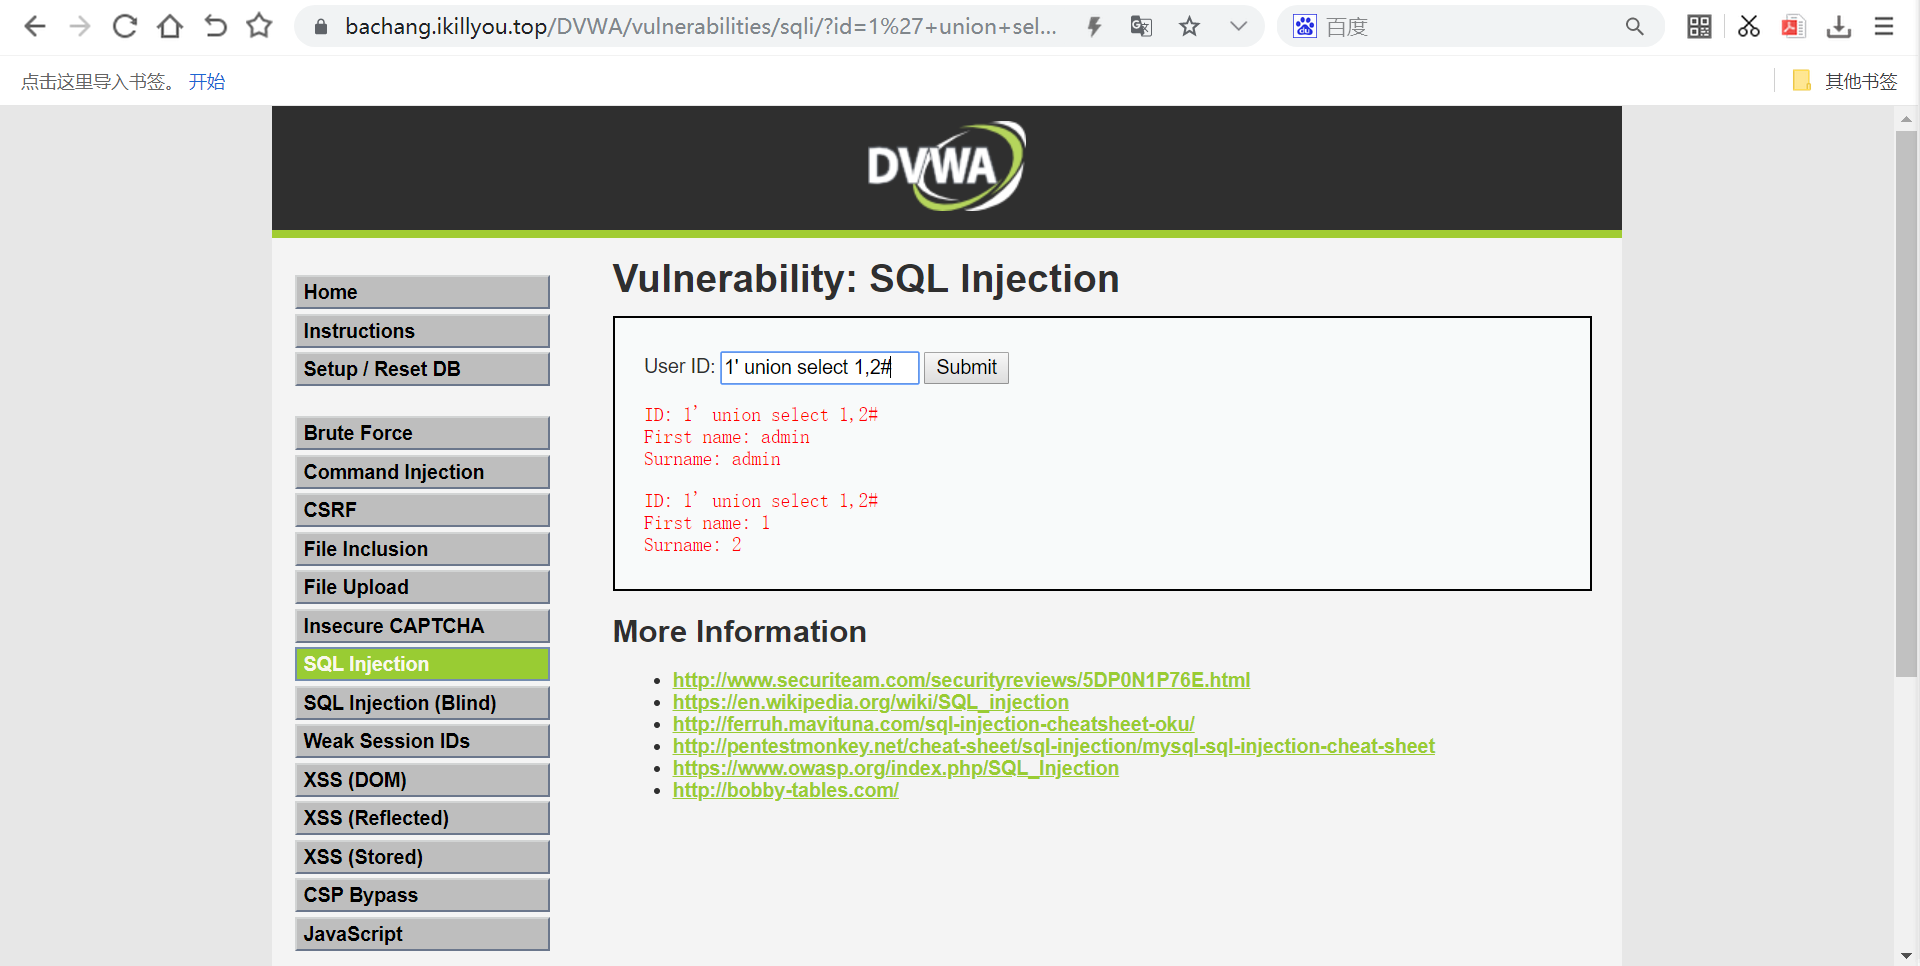The image size is (1920, 966).
Task: Open the JavaScript menu item
Action: point(422,934)
